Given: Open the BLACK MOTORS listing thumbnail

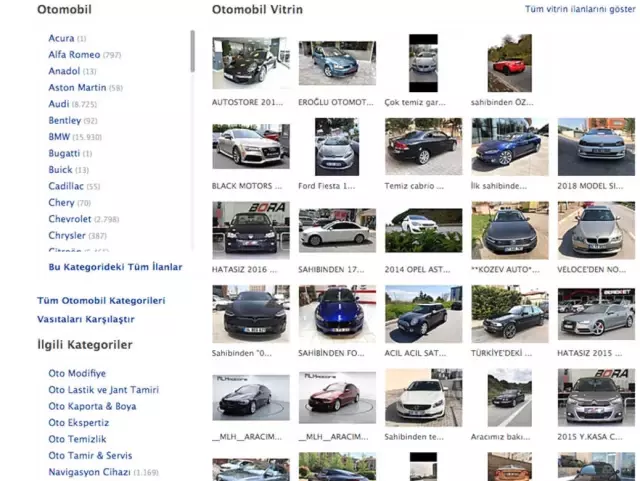Looking at the screenshot, I should [251, 147].
